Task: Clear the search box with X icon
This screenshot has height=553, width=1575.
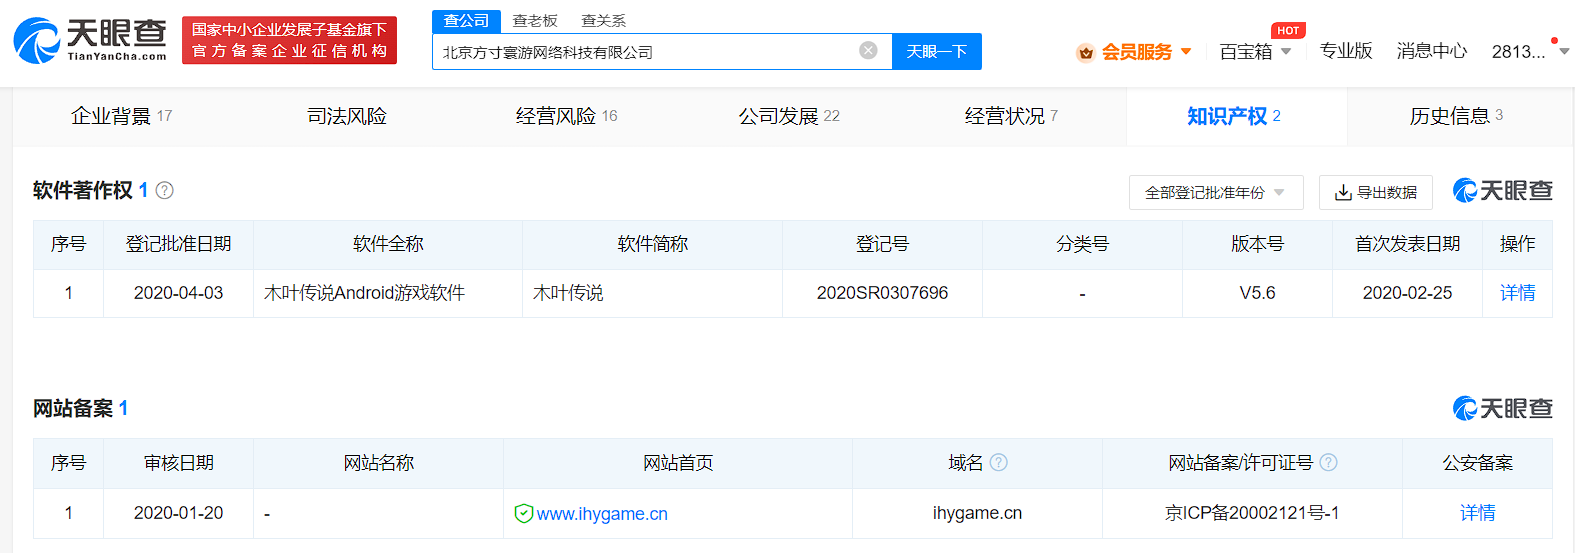Action: coord(868,51)
